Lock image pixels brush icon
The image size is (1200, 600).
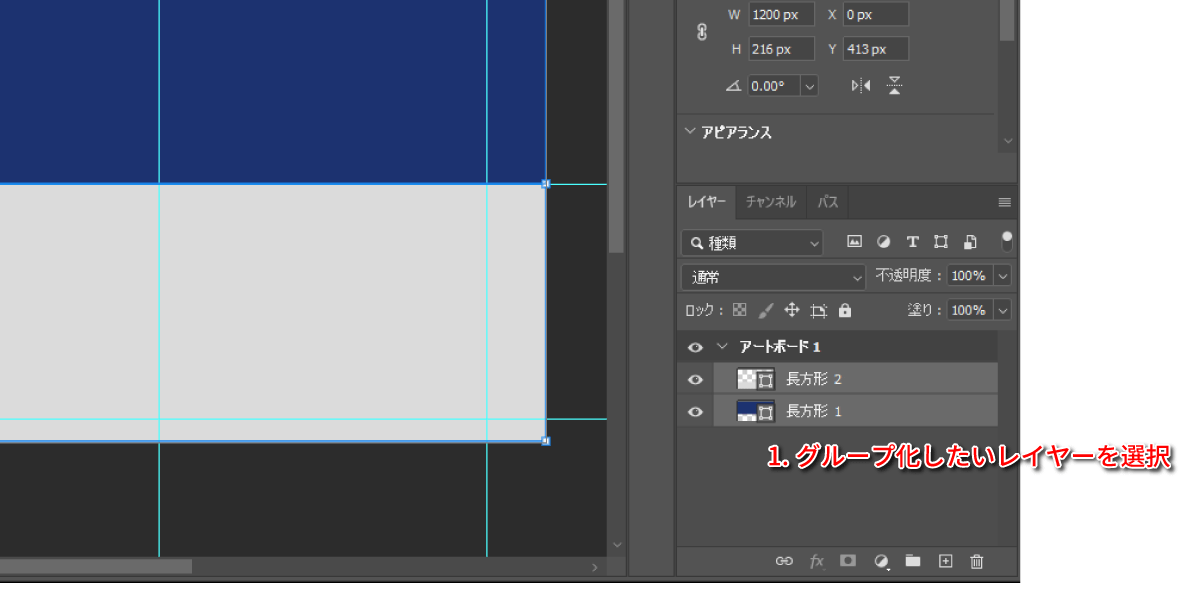(x=766, y=310)
